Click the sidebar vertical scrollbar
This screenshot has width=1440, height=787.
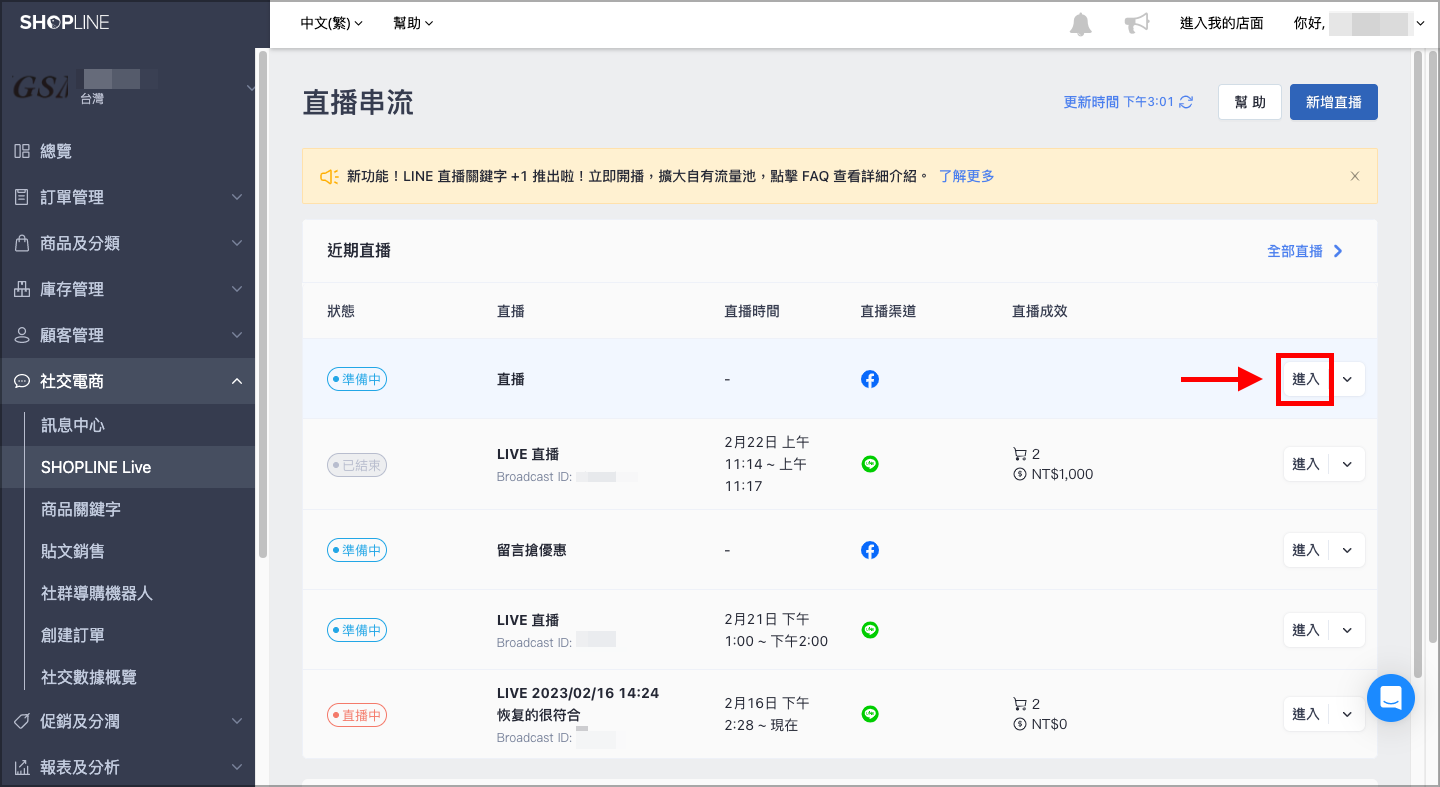(263, 305)
